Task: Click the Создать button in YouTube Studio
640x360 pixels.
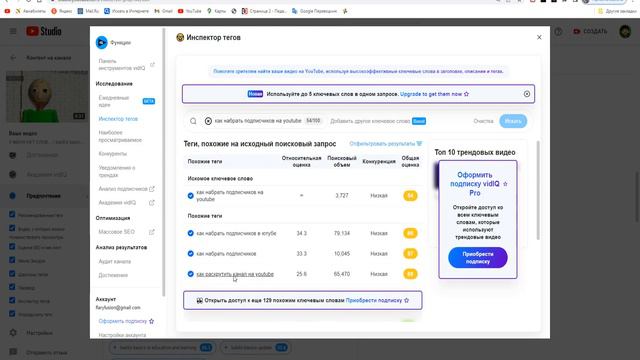Action: (590, 31)
